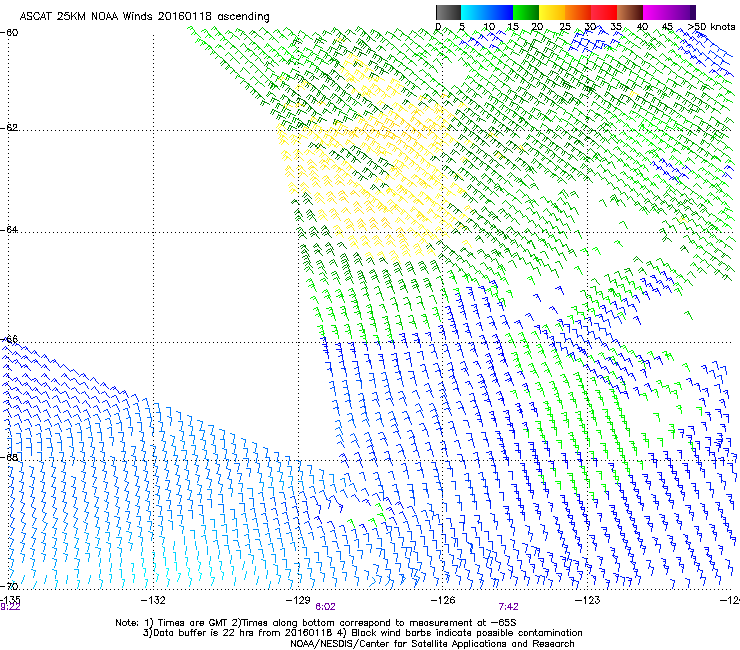Image resolution: width=740 pixels, height=650 pixels.
Task: Click the '-64' latitude label
Action: [9, 229]
